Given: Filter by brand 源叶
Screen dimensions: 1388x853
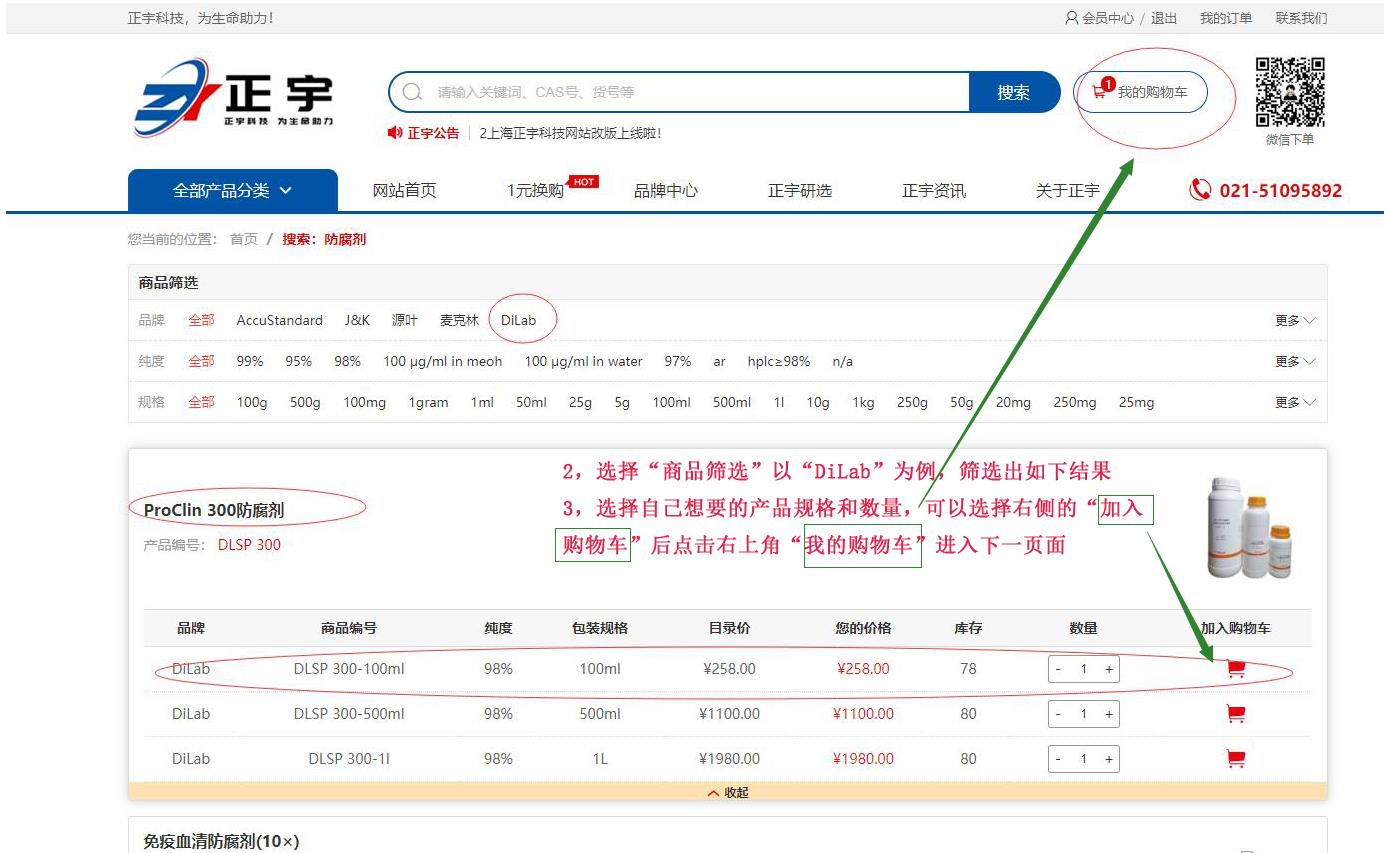Looking at the screenshot, I should click(405, 320).
